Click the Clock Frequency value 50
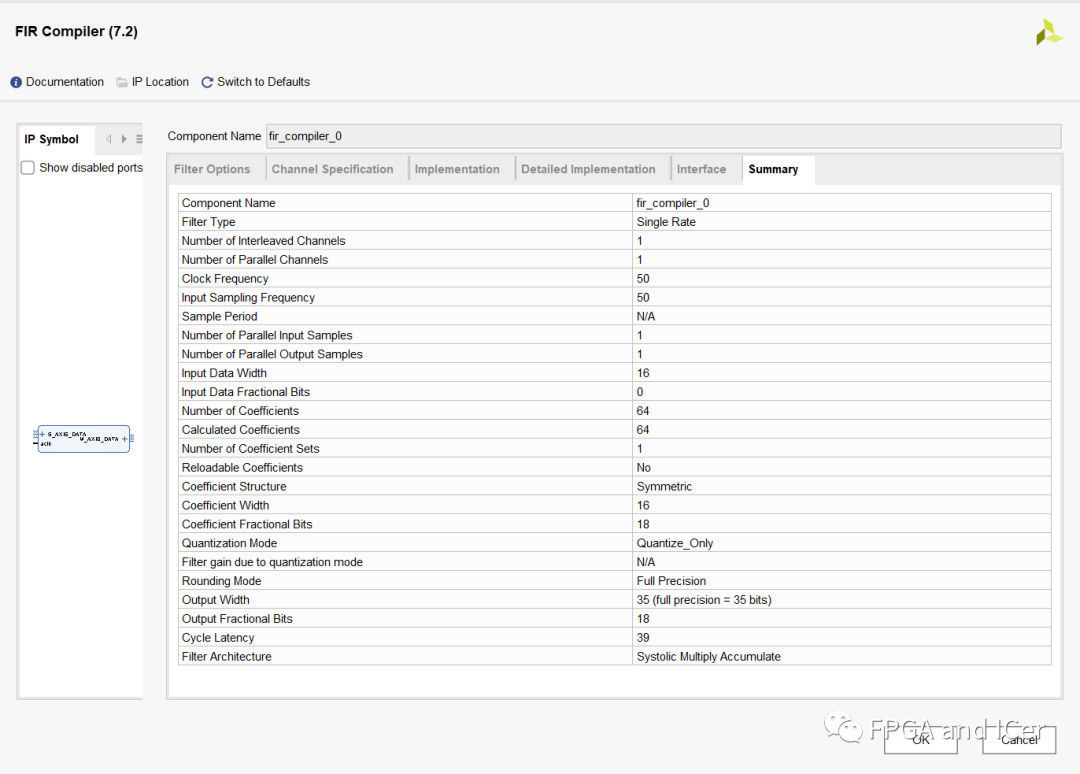This screenshot has height=774, width=1080. pos(643,279)
